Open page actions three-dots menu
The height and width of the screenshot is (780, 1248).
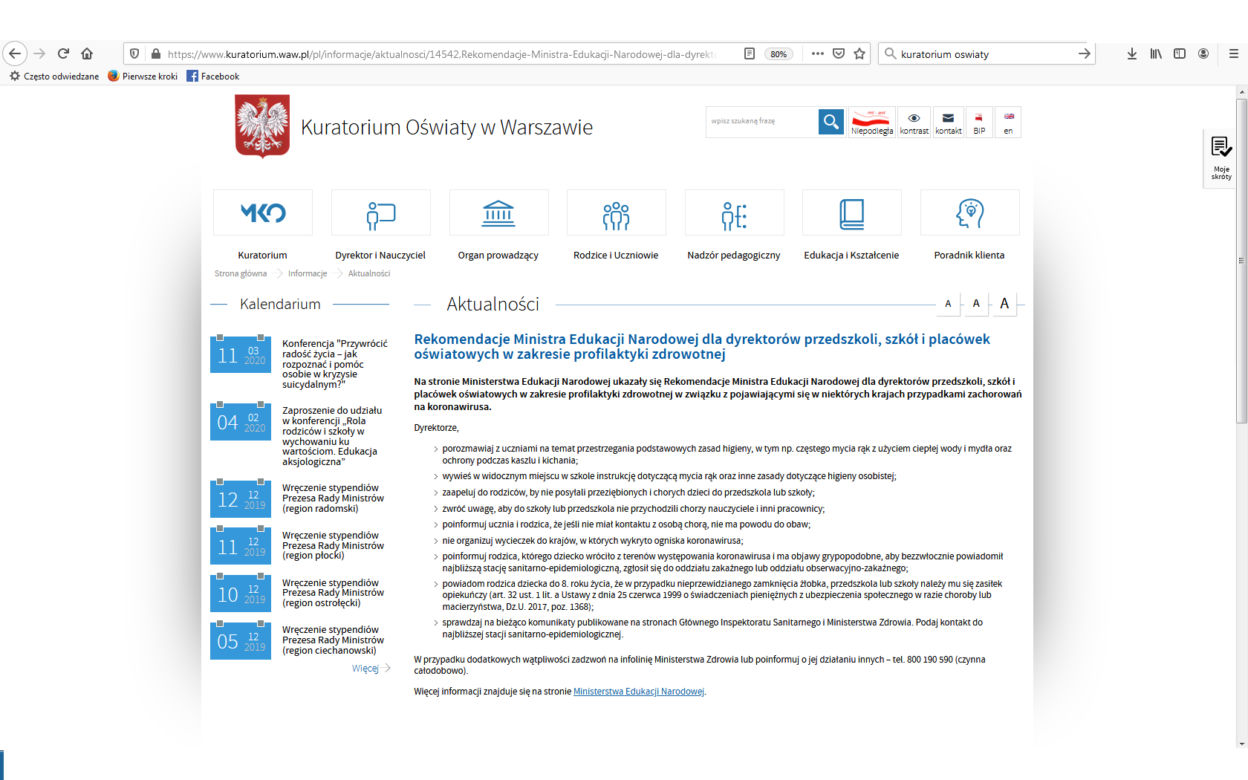(818, 54)
